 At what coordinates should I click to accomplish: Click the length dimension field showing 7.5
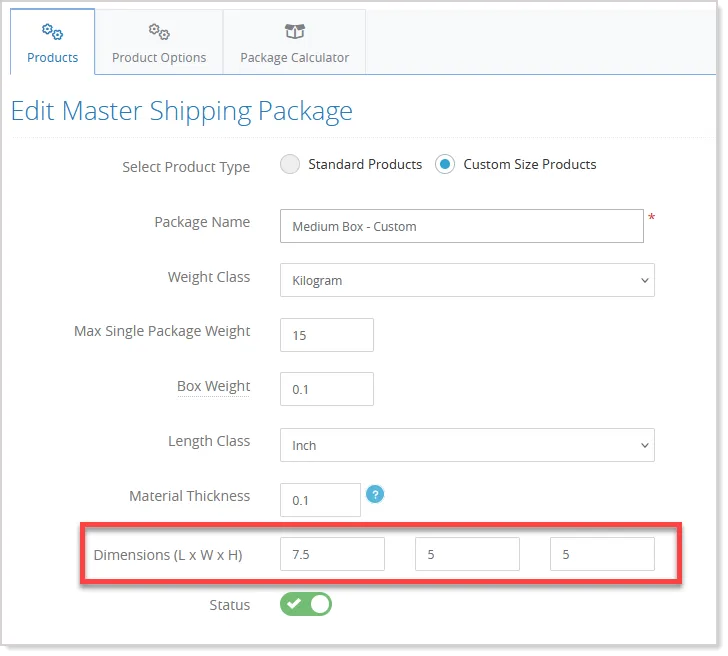(x=332, y=554)
